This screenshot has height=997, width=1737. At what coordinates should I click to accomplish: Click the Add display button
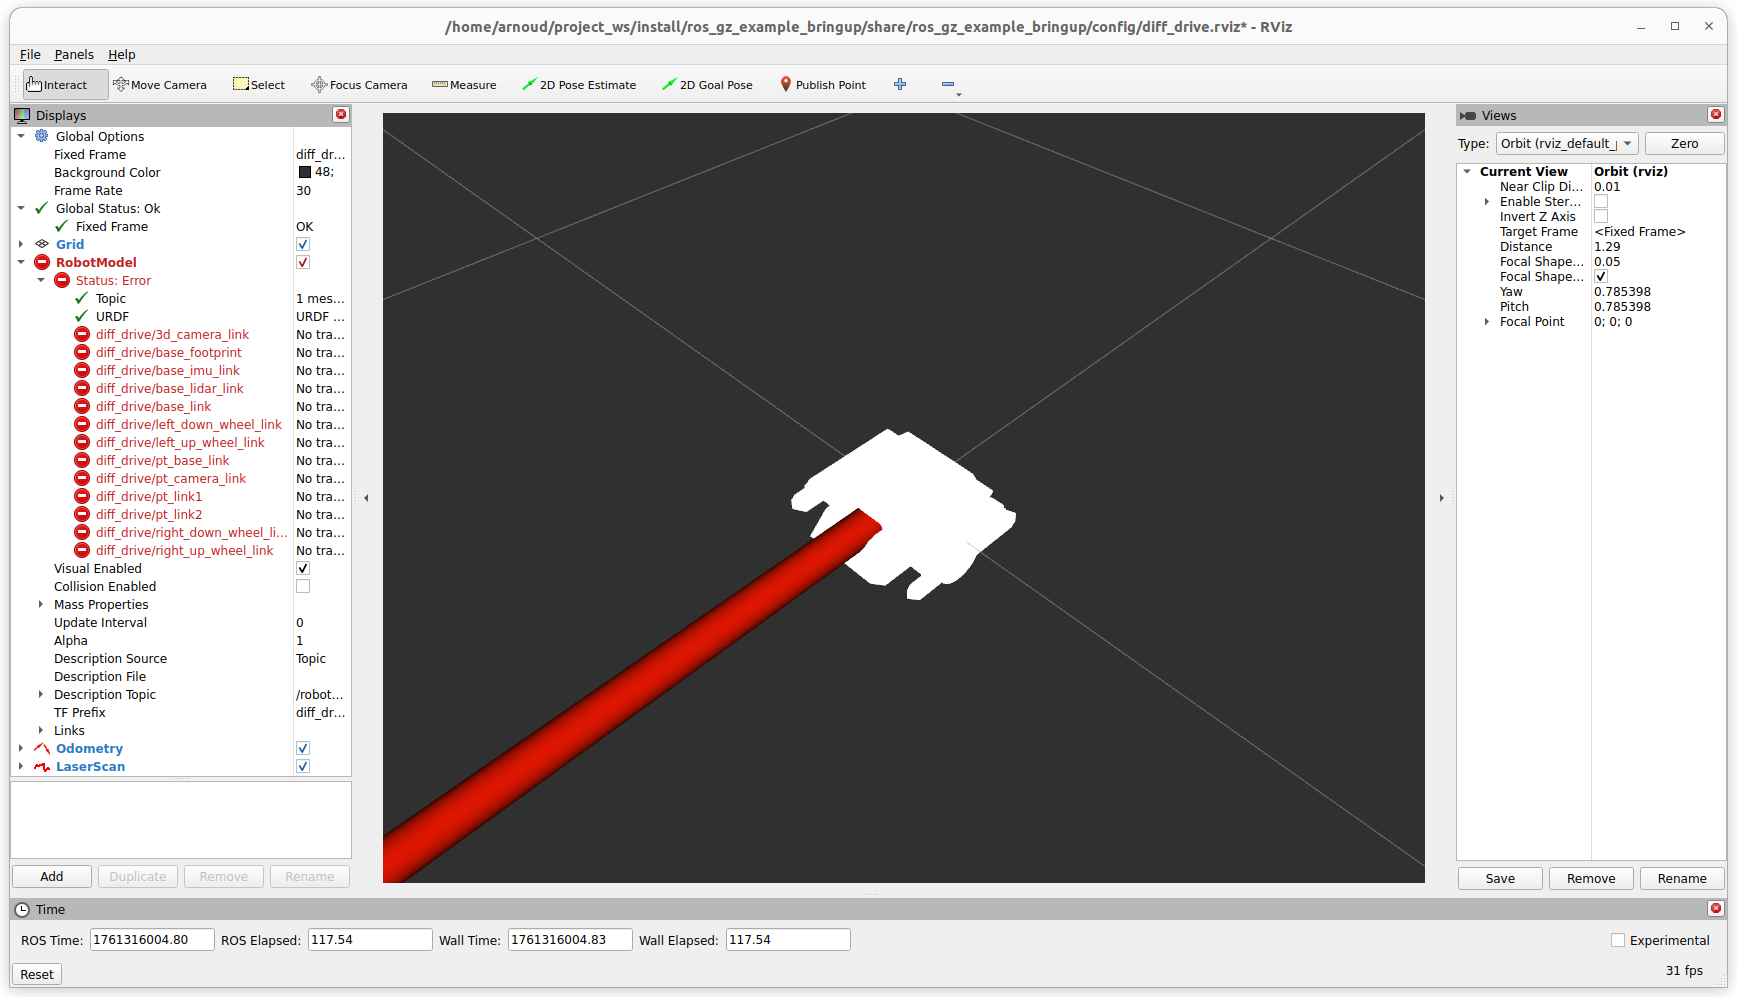pyautogui.click(x=52, y=877)
